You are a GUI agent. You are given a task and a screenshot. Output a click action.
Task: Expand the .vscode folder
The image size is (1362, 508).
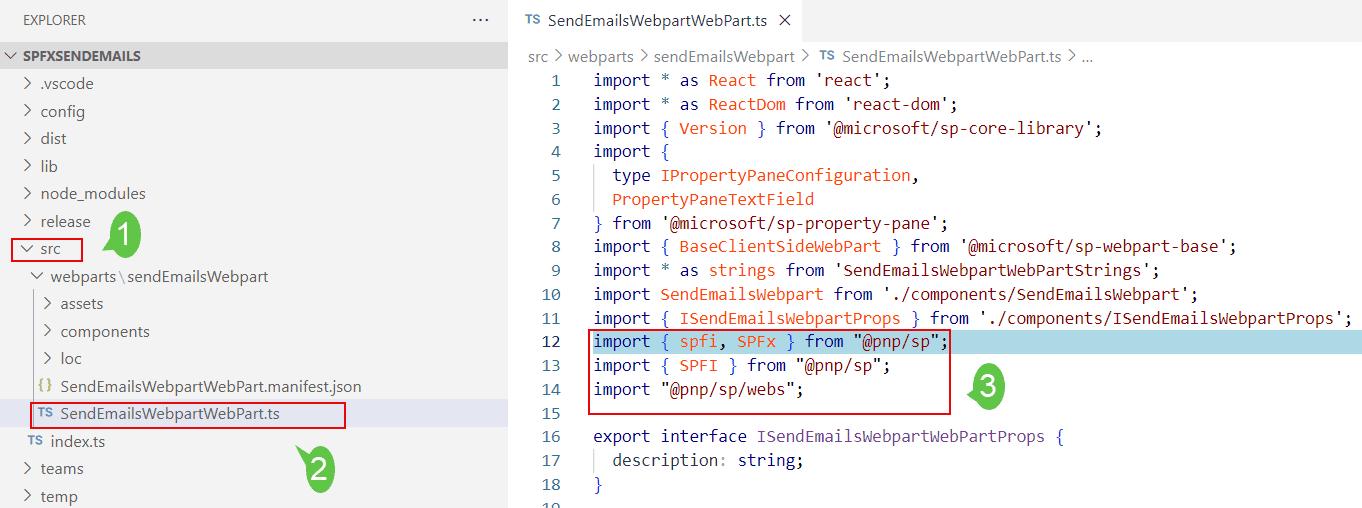tap(28, 84)
